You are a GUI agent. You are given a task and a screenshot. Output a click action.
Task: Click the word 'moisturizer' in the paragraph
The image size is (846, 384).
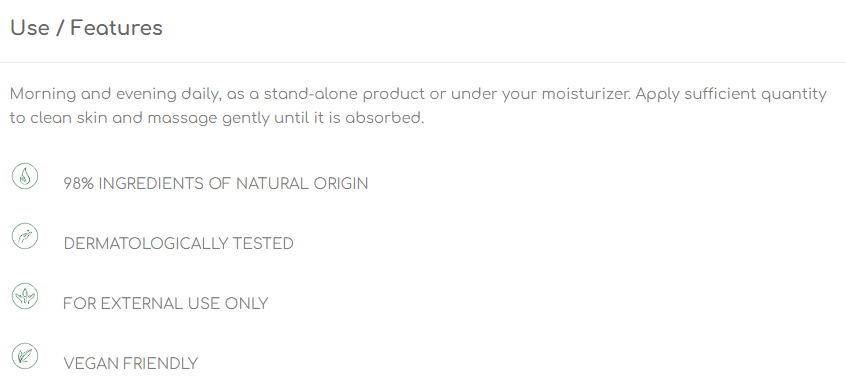pyautogui.click(x=585, y=94)
